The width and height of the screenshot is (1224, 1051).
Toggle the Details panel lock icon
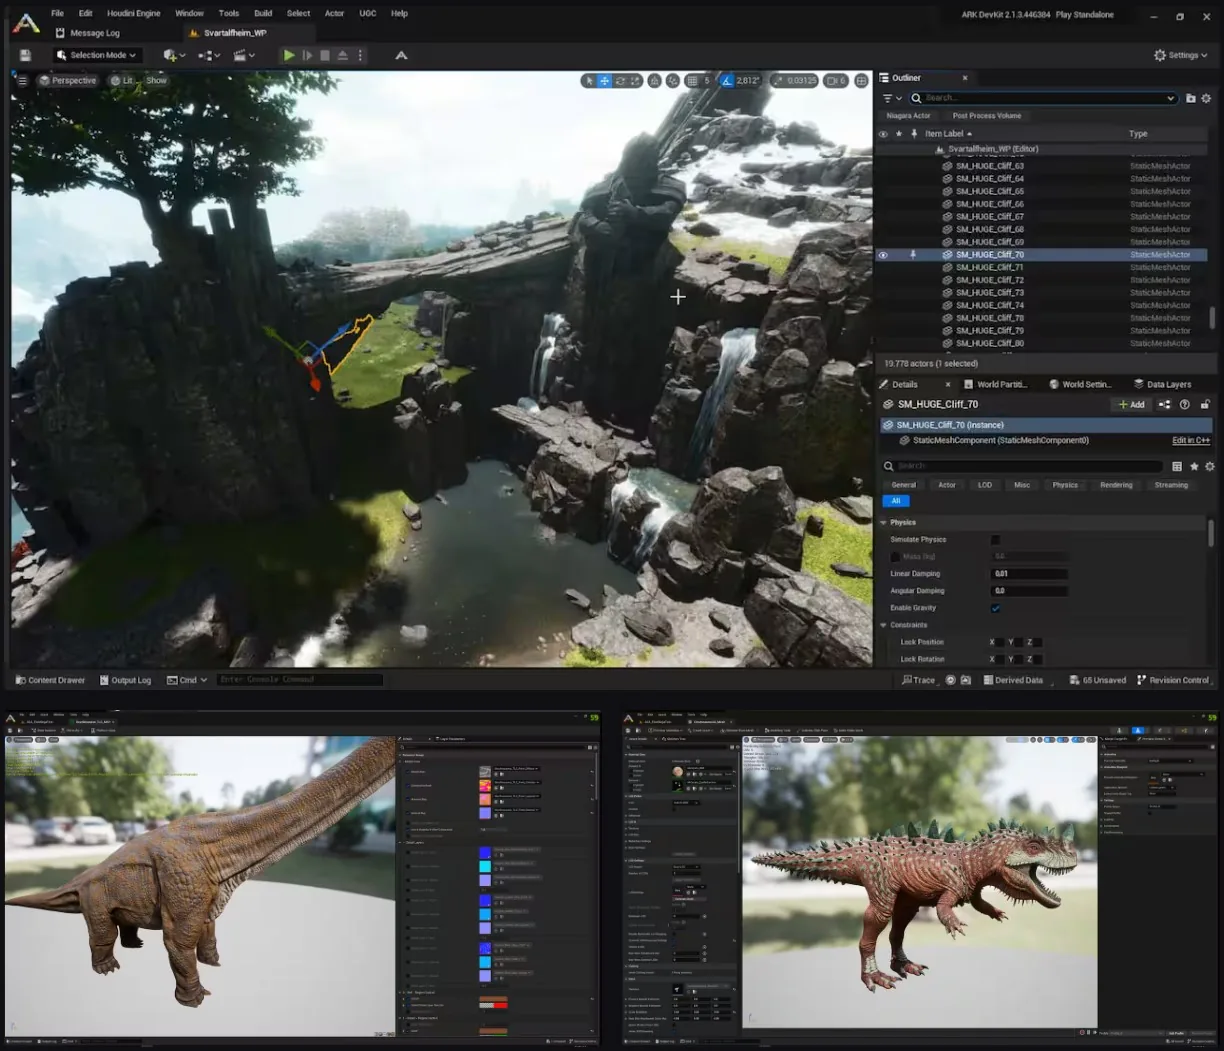(1205, 404)
